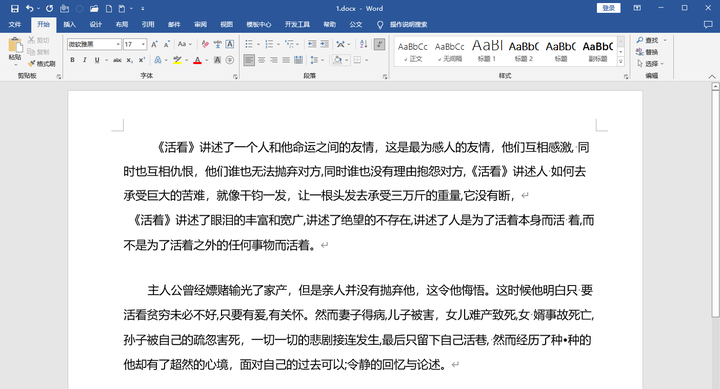Switch to the Design (设计) tab
The height and width of the screenshot is (389, 720).
(x=96, y=24)
